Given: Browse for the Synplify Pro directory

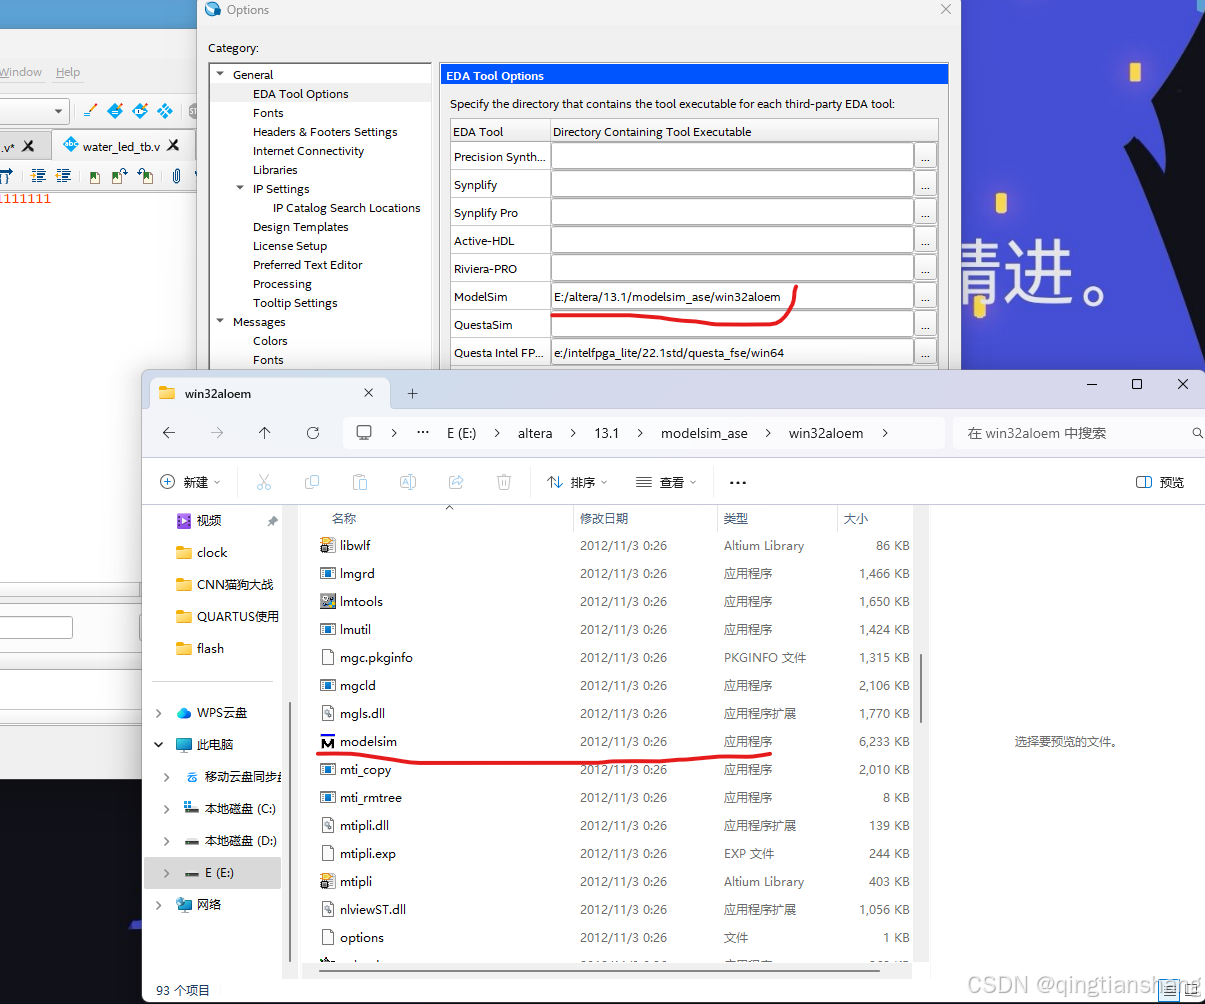Looking at the screenshot, I should tap(926, 213).
